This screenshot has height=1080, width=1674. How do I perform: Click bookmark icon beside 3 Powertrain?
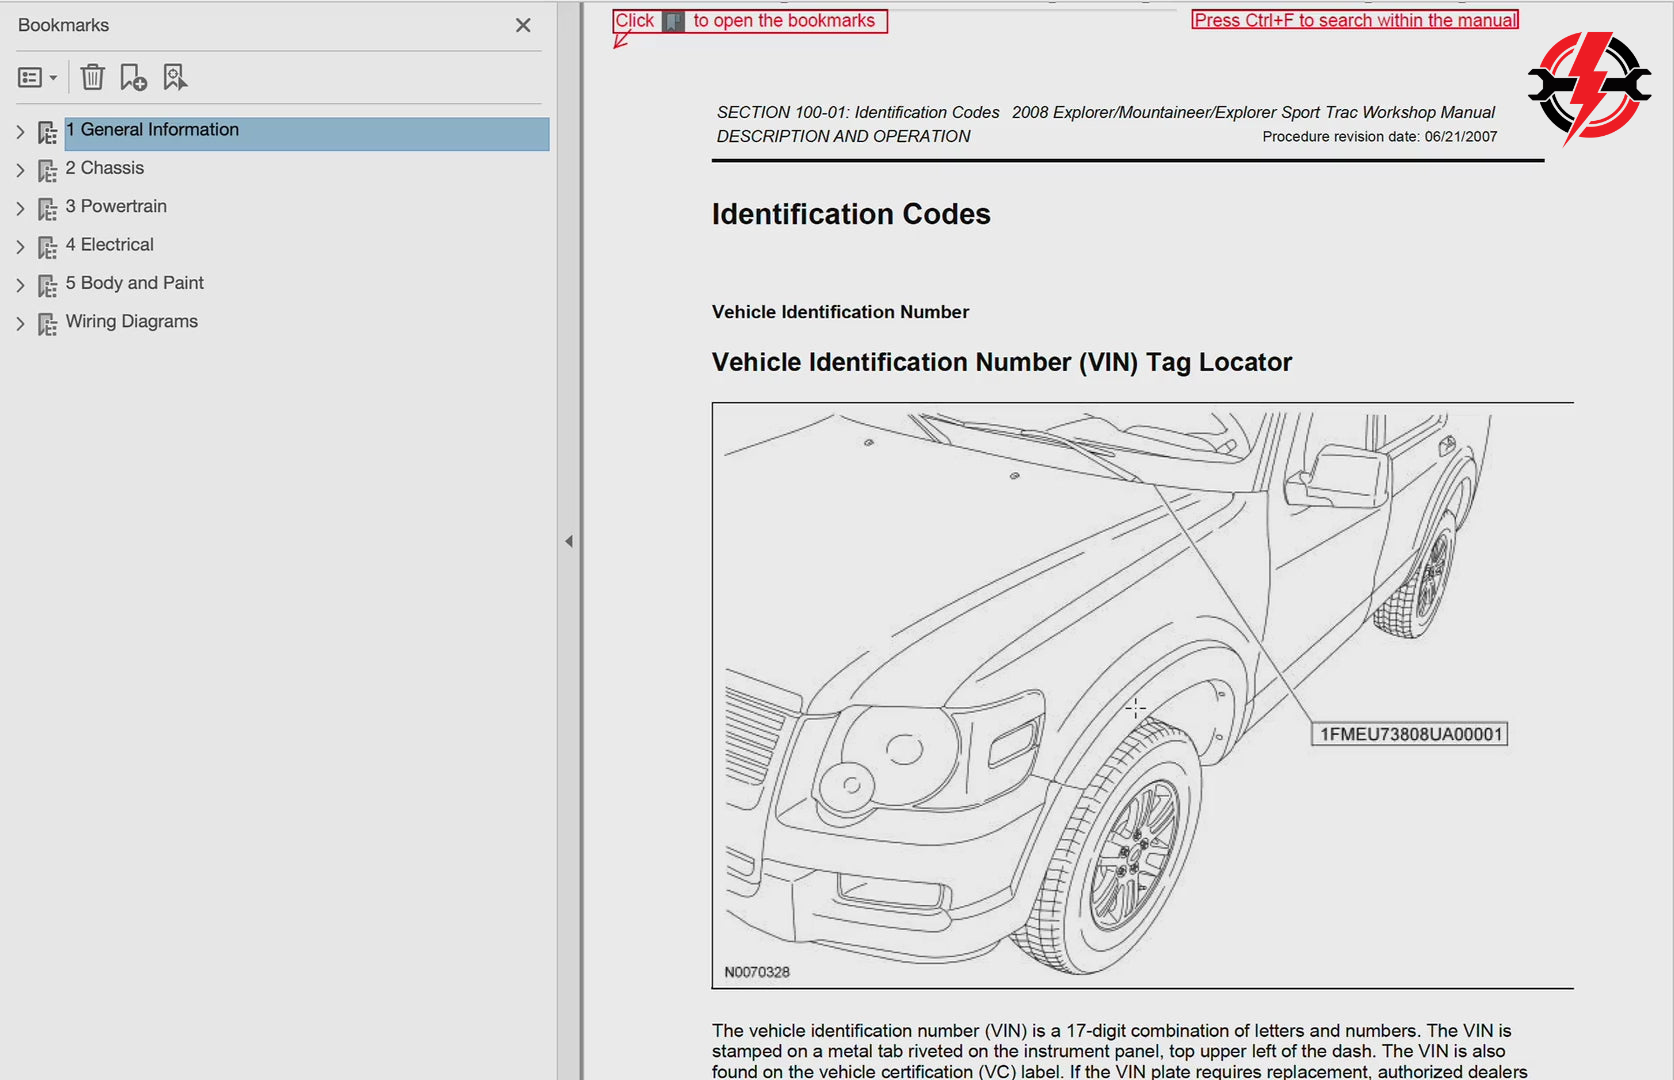(47, 209)
